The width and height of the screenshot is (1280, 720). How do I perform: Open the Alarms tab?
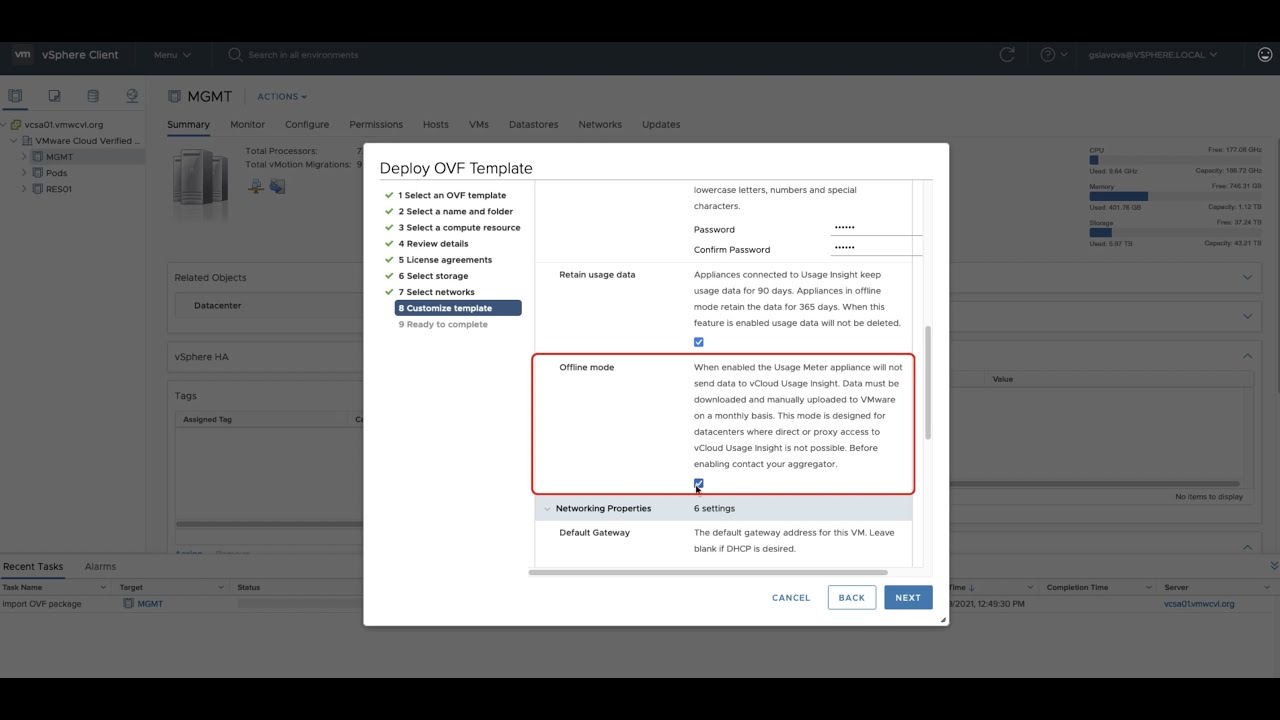tap(100, 566)
